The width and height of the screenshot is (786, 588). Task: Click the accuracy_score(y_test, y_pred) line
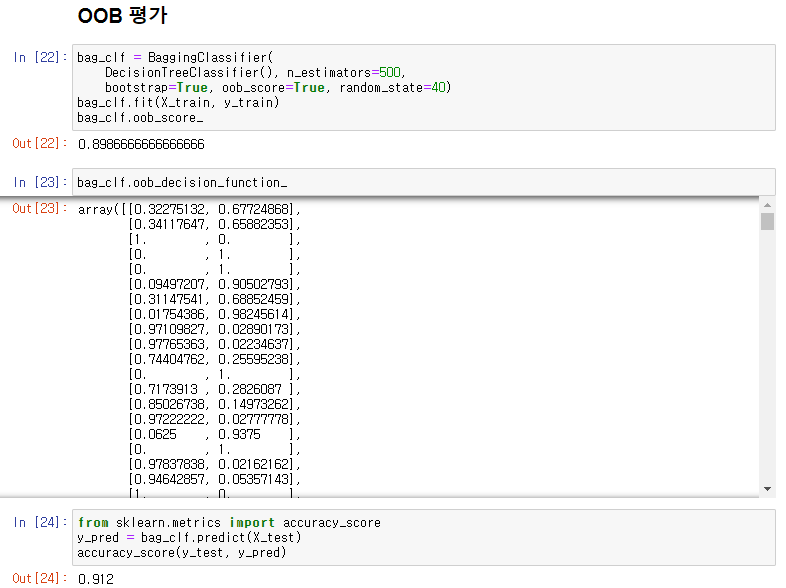181,552
